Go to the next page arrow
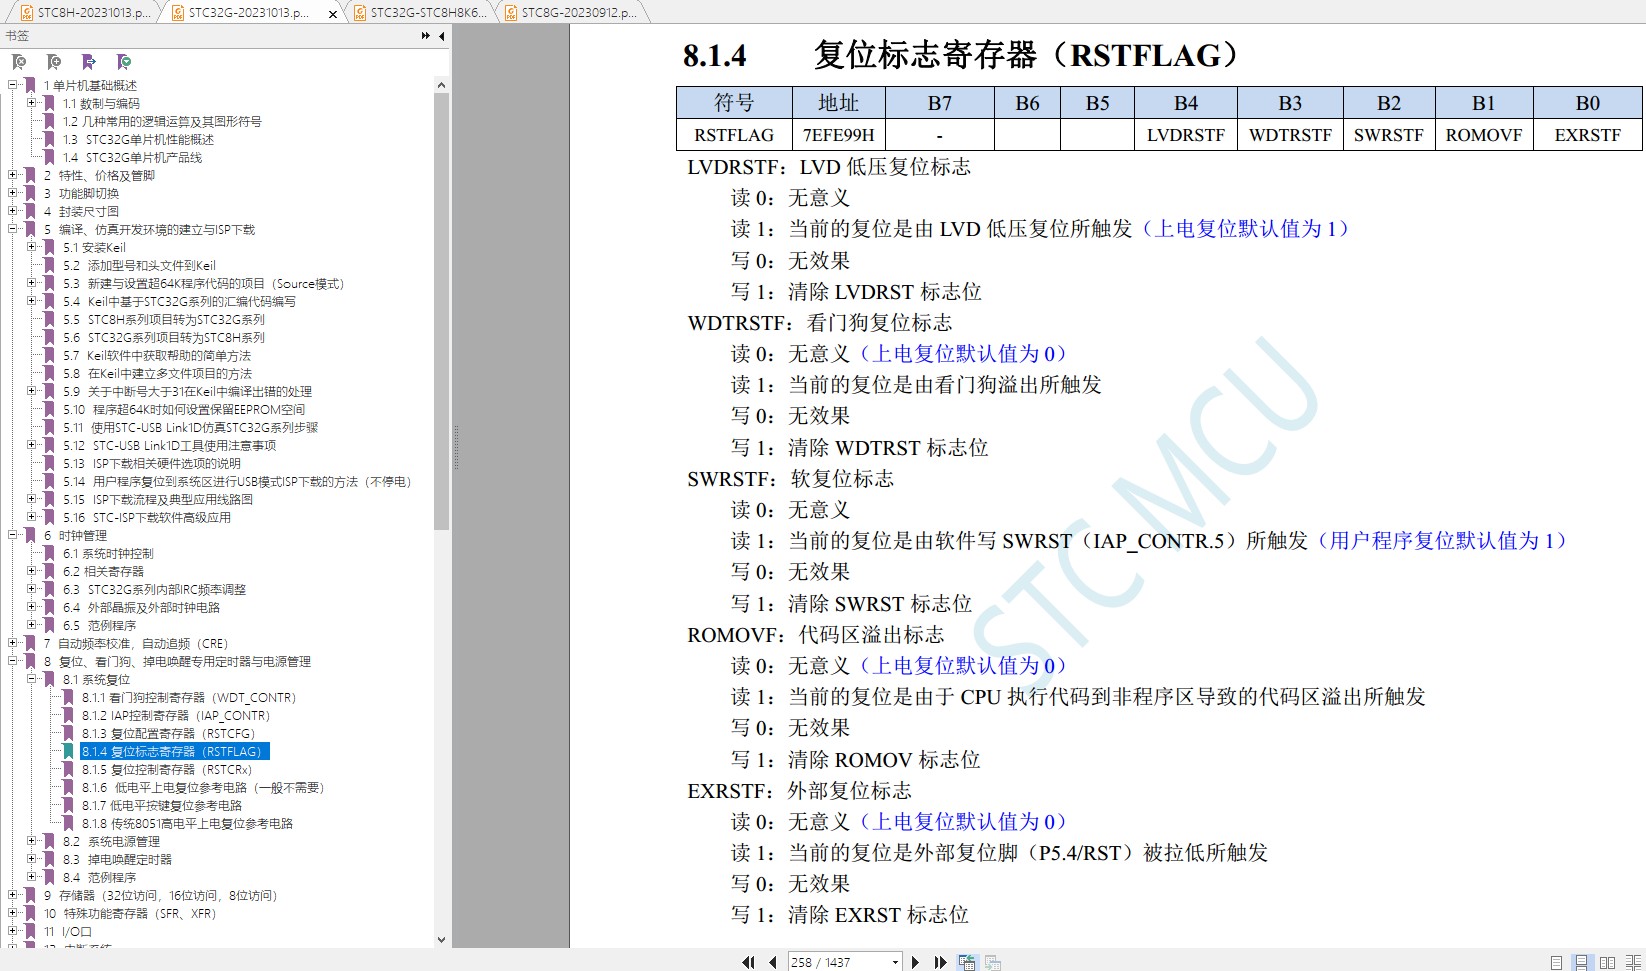The height and width of the screenshot is (971, 1646). click(915, 962)
